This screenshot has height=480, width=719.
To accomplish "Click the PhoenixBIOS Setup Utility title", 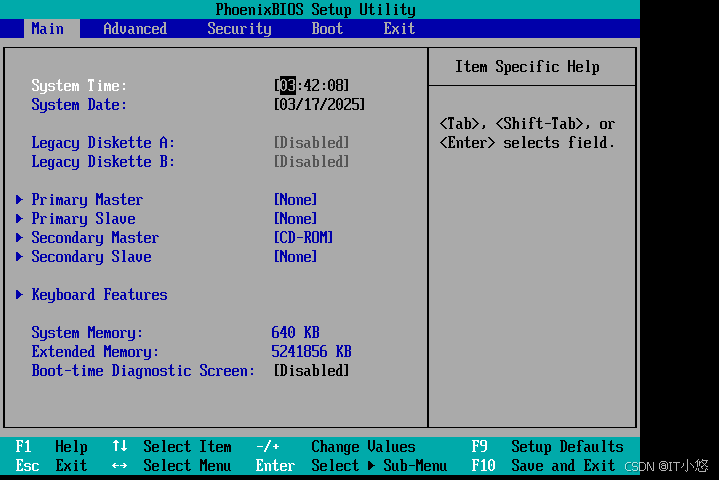I will coord(315,10).
